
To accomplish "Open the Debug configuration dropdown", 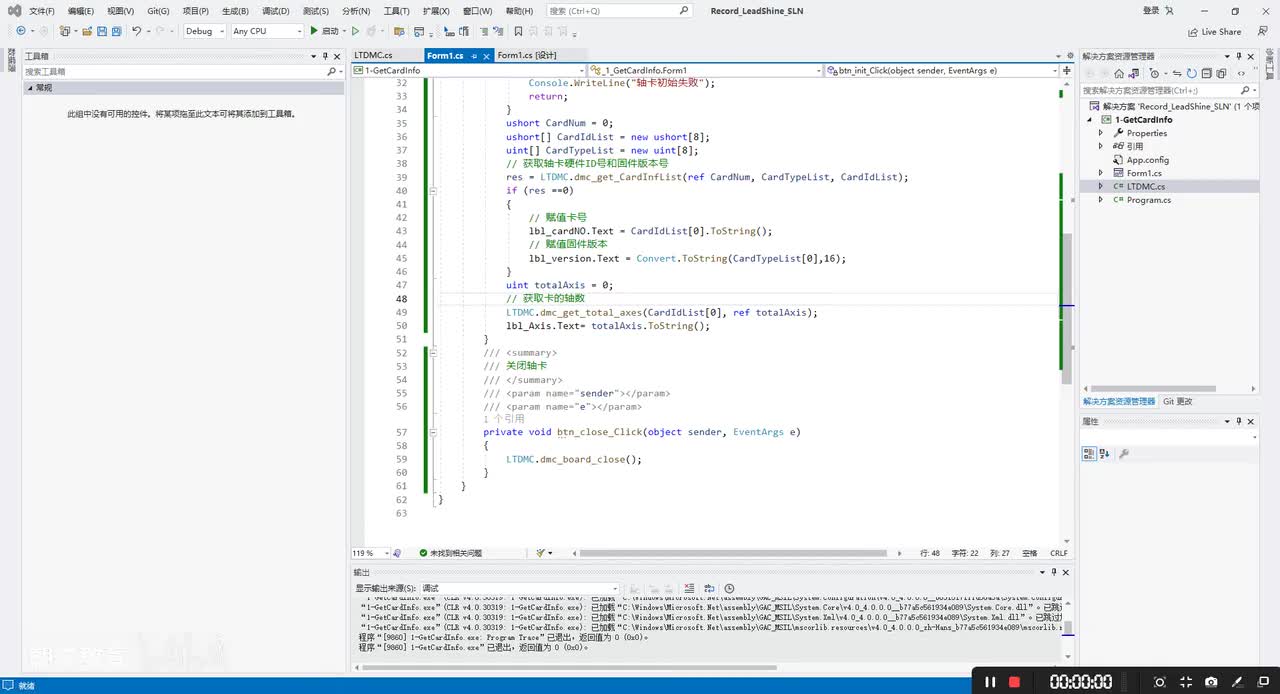I will (x=204, y=31).
